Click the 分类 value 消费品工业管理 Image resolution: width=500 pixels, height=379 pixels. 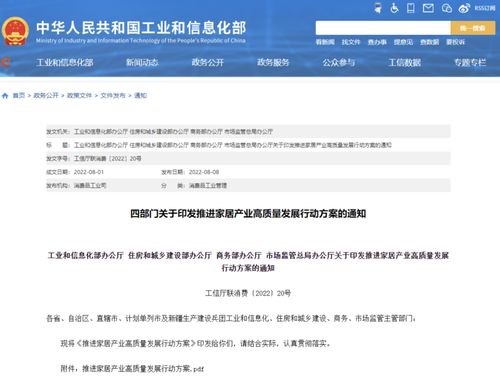click(x=208, y=185)
